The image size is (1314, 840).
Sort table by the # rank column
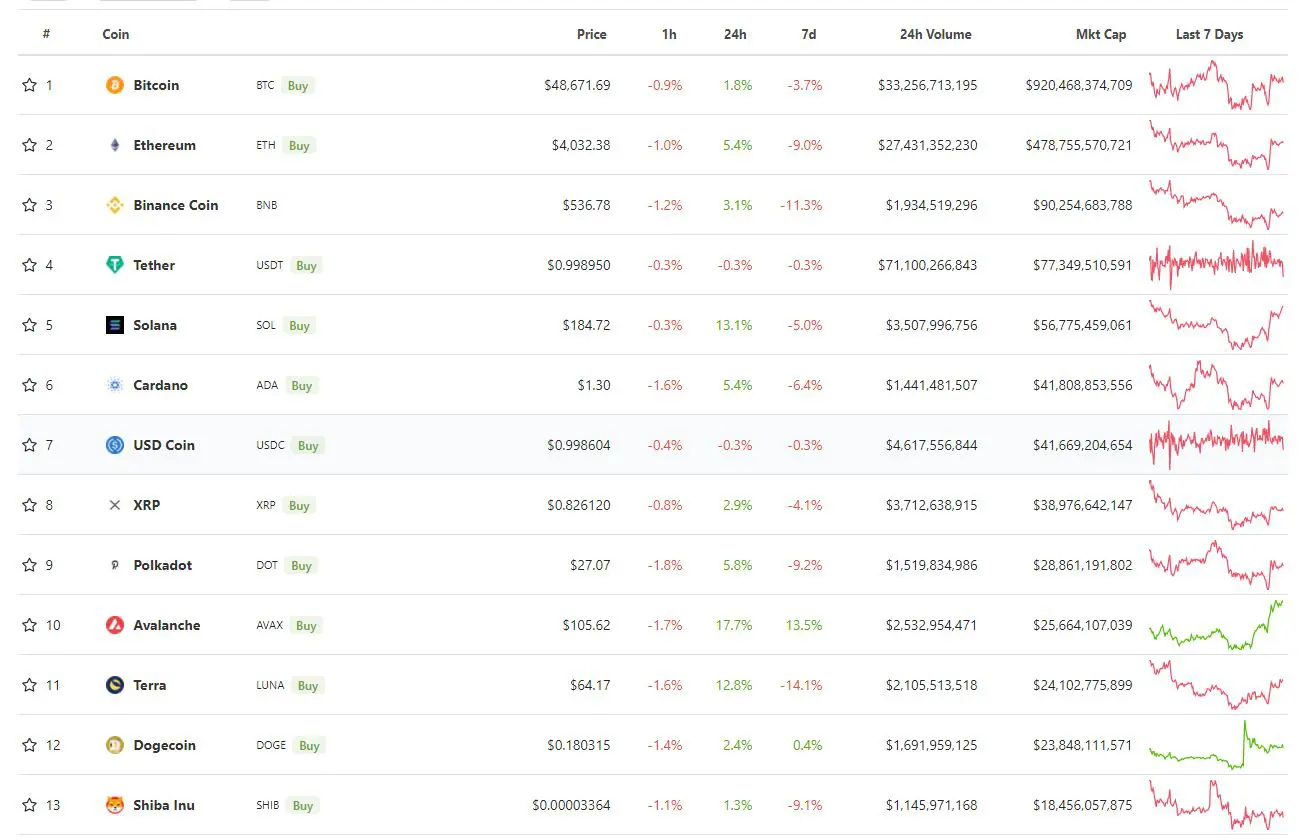pyautogui.click(x=46, y=34)
